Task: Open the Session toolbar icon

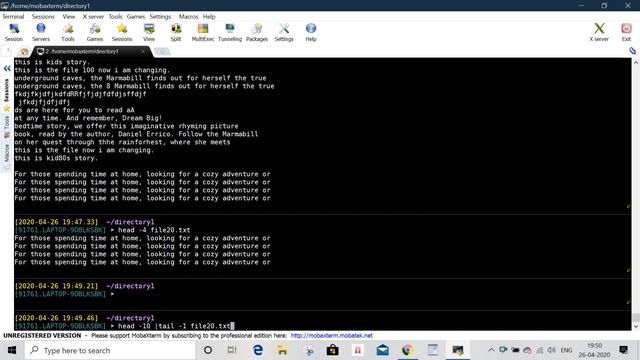Action: 14,32
